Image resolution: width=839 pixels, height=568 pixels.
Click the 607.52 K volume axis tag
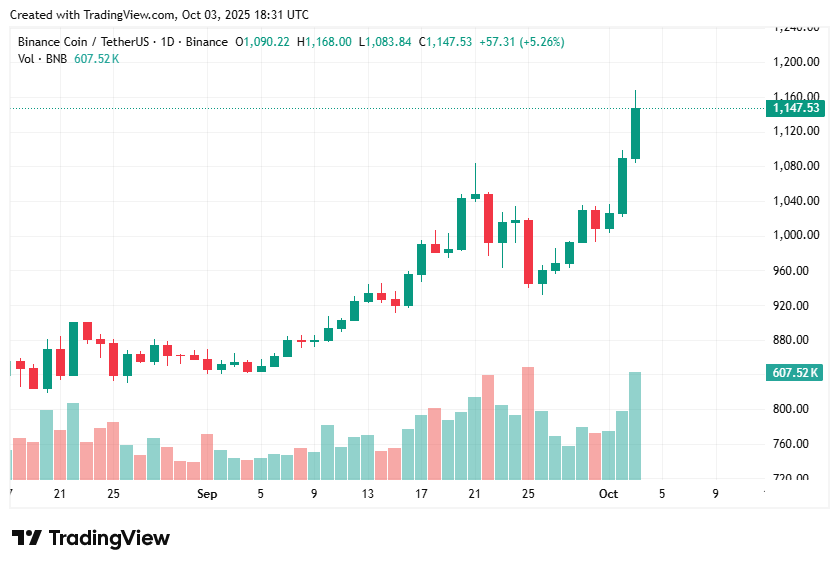point(795,372)
